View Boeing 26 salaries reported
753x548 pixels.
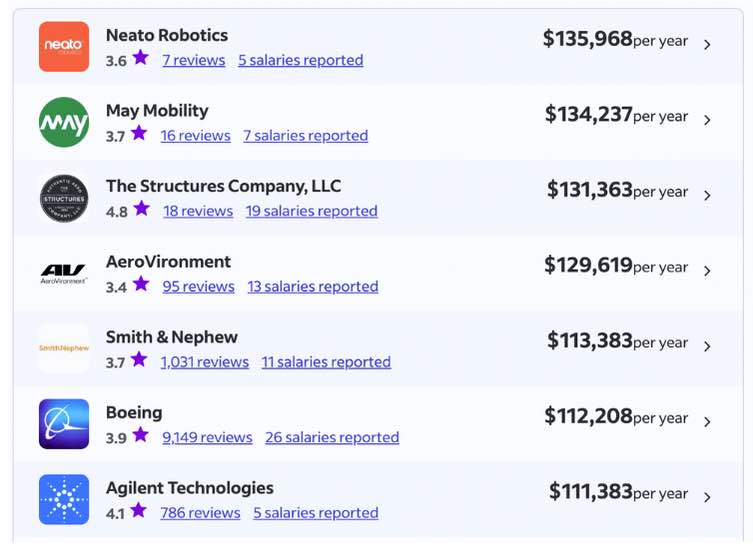click(x=332, y=438)
